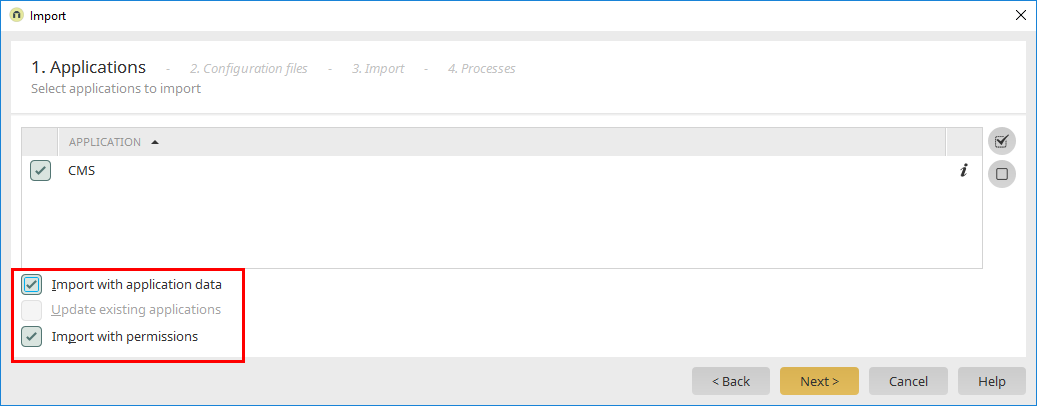Select the 3. Import step
This screenshot has height=406, width=1037.
click(378, 69)
